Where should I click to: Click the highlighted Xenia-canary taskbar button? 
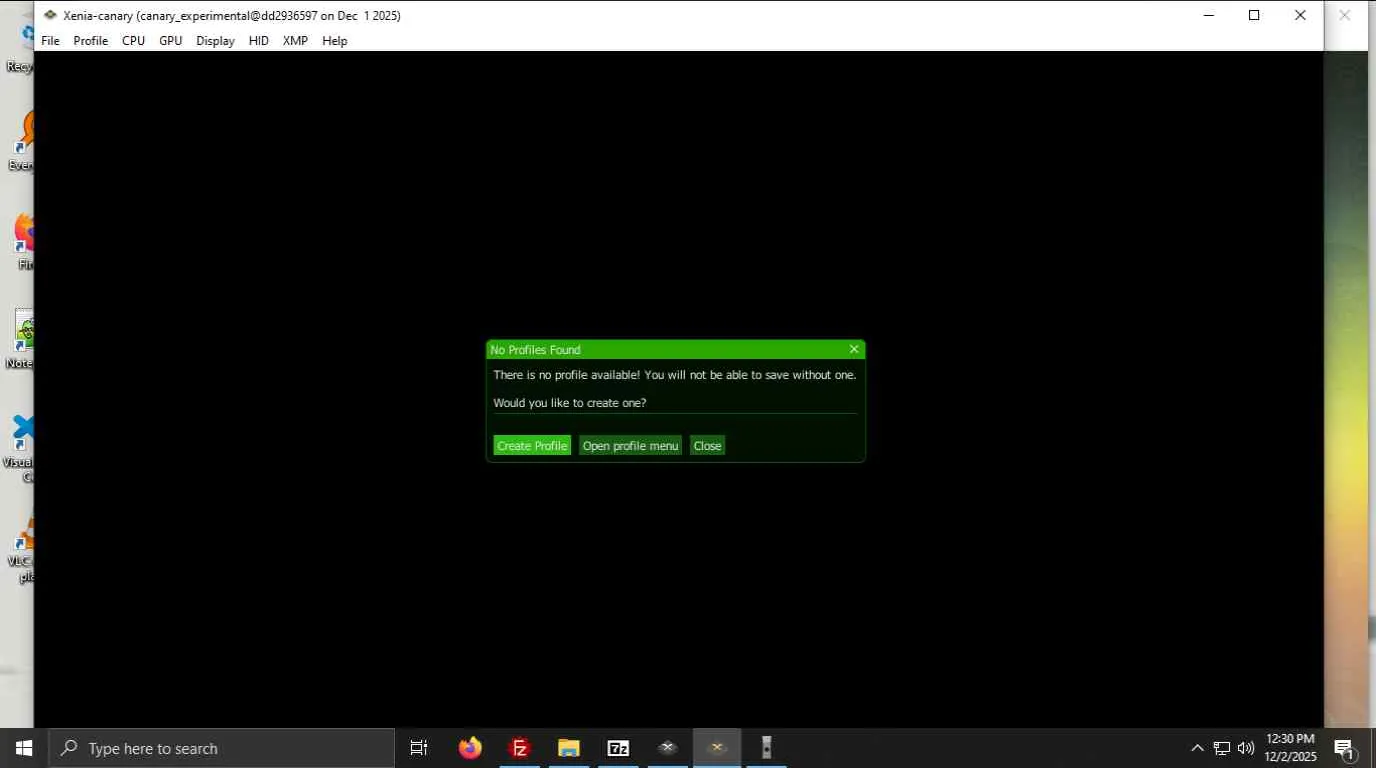[x=717, y=748]
